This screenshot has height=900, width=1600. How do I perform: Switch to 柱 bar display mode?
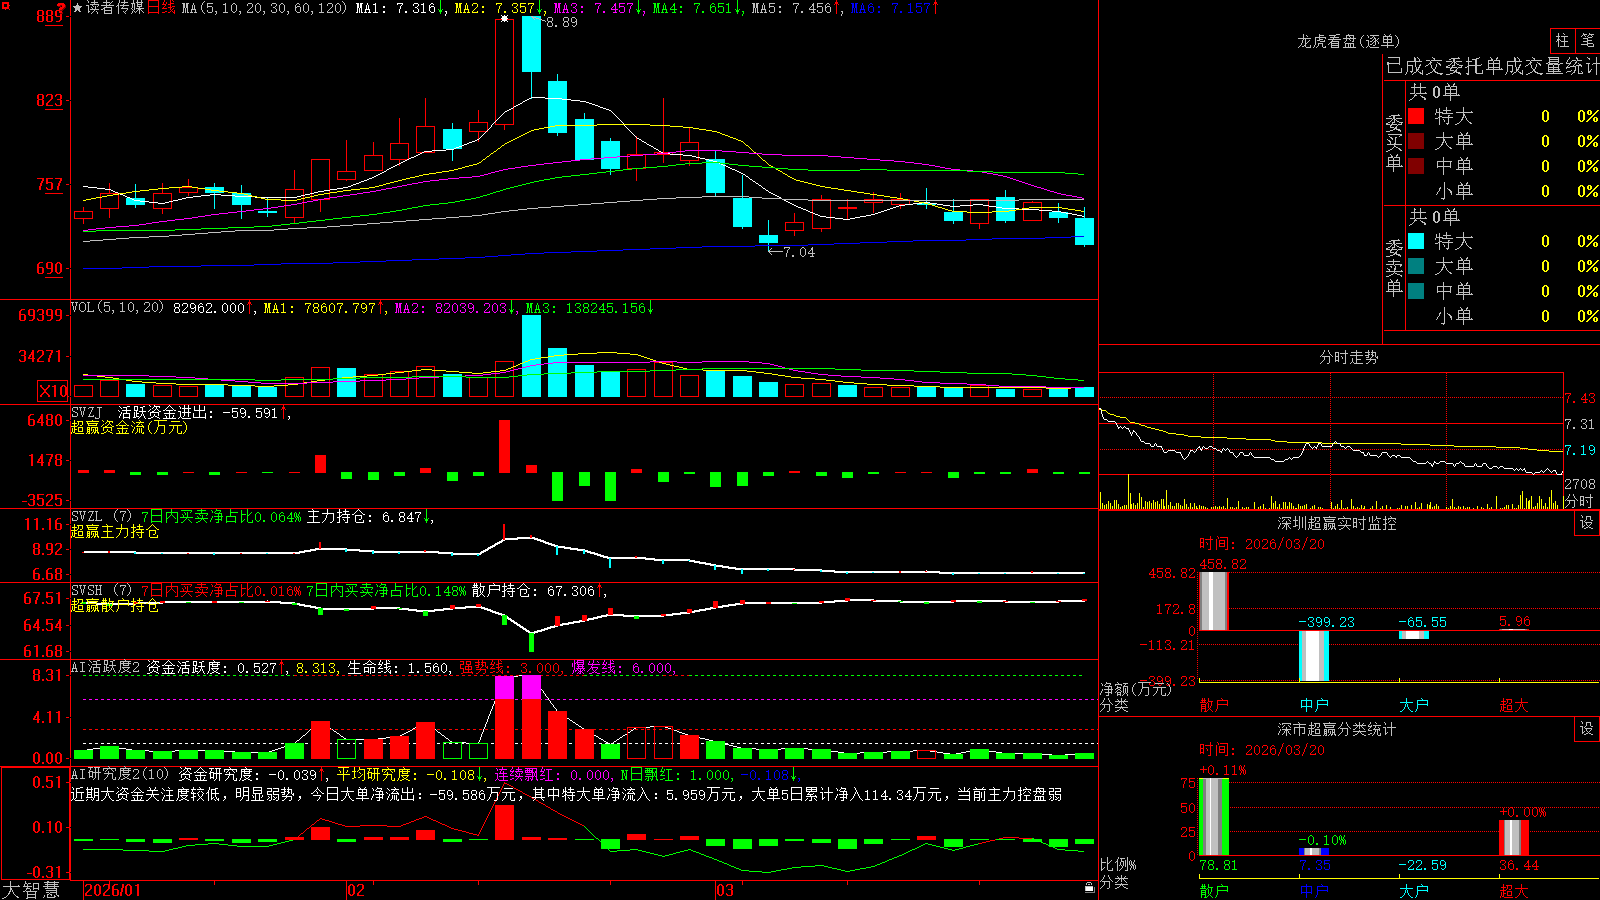click(x=1562, y=41)
